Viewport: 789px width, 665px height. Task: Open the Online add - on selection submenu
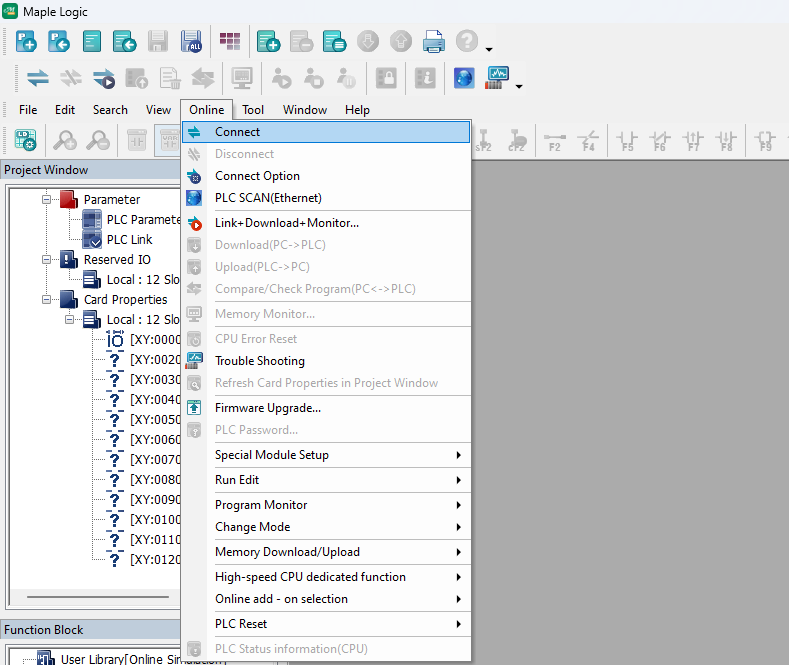(326, 599)
